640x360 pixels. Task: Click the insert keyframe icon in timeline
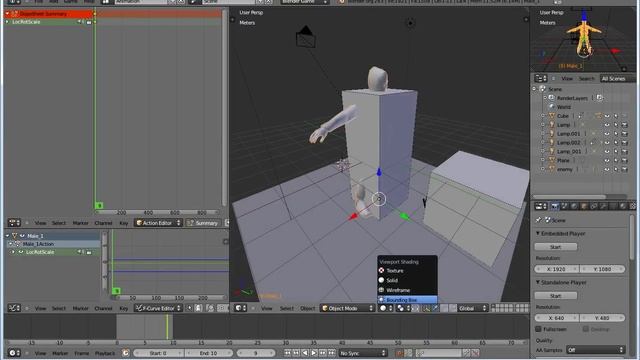click(467, 353)
